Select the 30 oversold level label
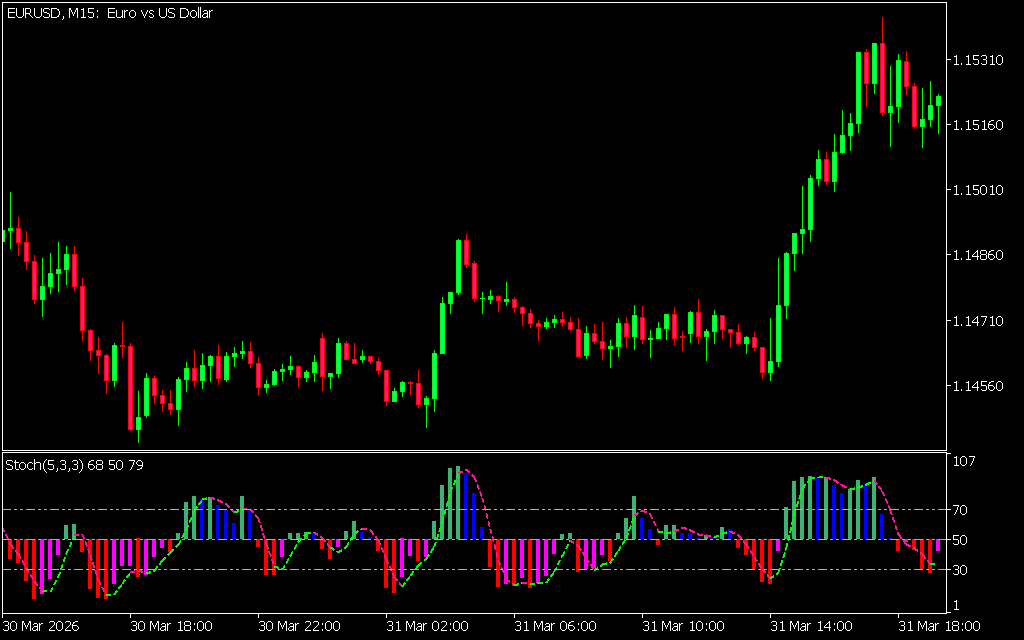 click(961, 570)
